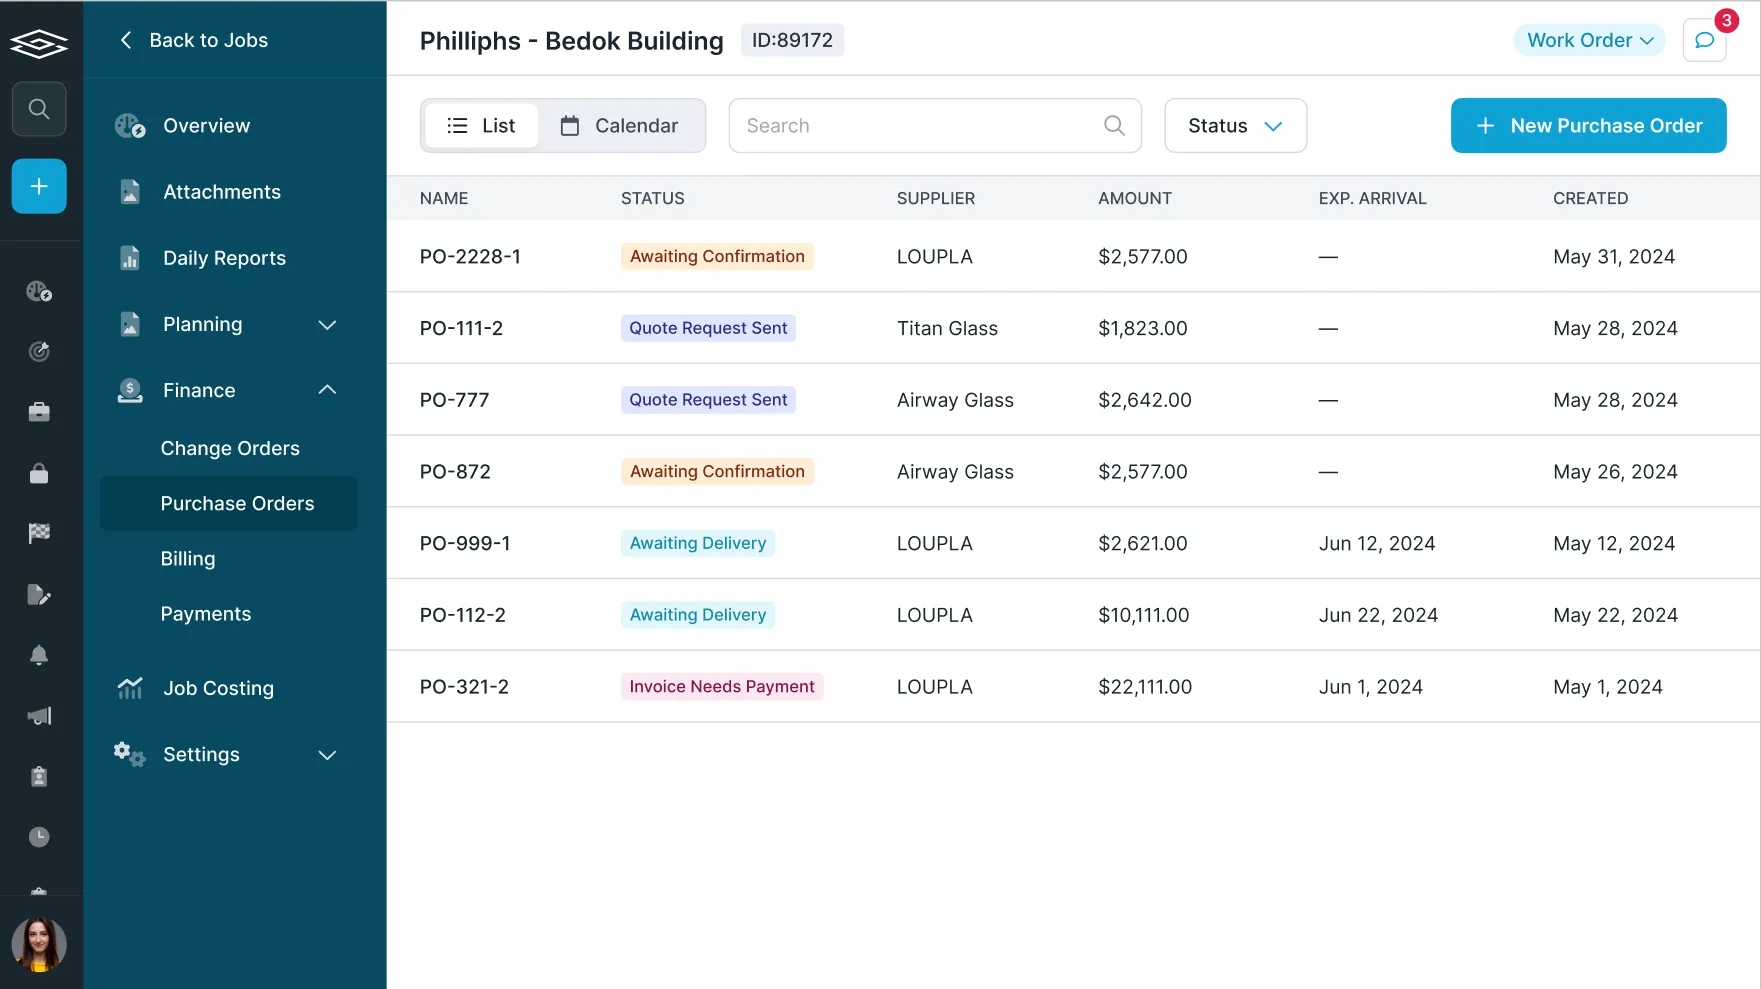Screen dimensions: 1761x989
Task: Click the layered logo icon in the rail
Action: [x=39, y=43]
